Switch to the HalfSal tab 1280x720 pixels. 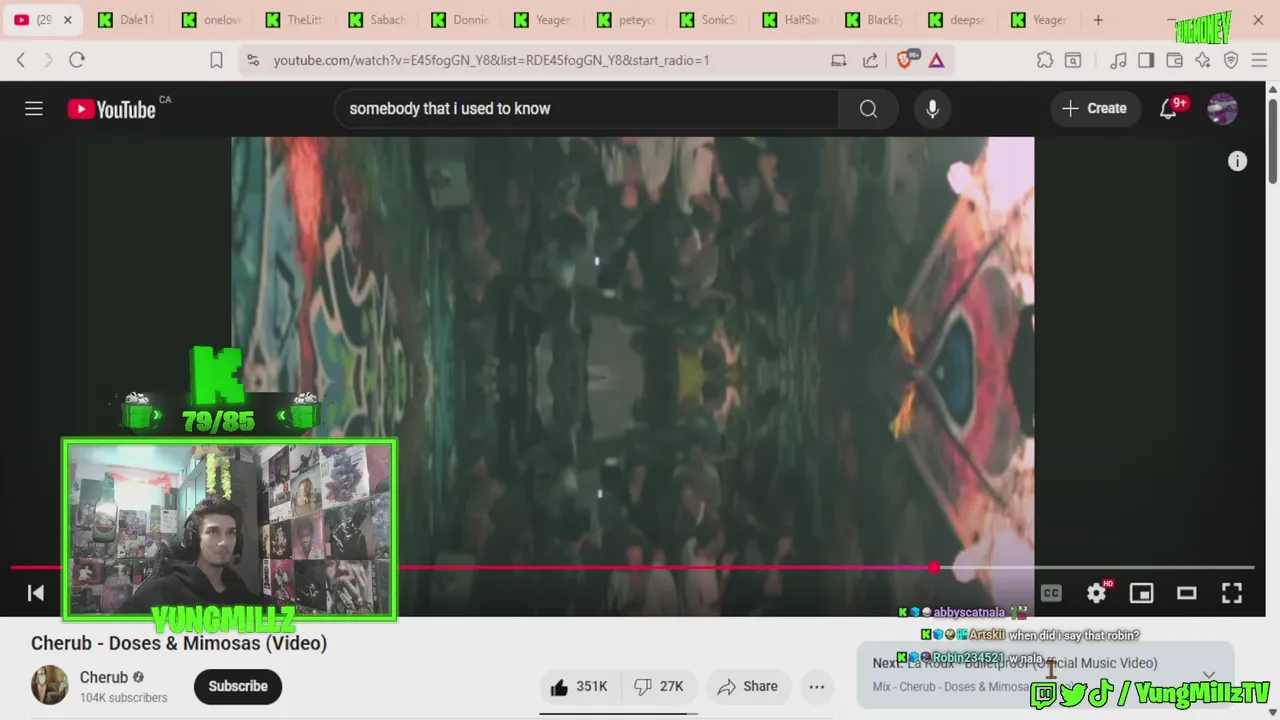pyautogui.click(x=792, y=20)
